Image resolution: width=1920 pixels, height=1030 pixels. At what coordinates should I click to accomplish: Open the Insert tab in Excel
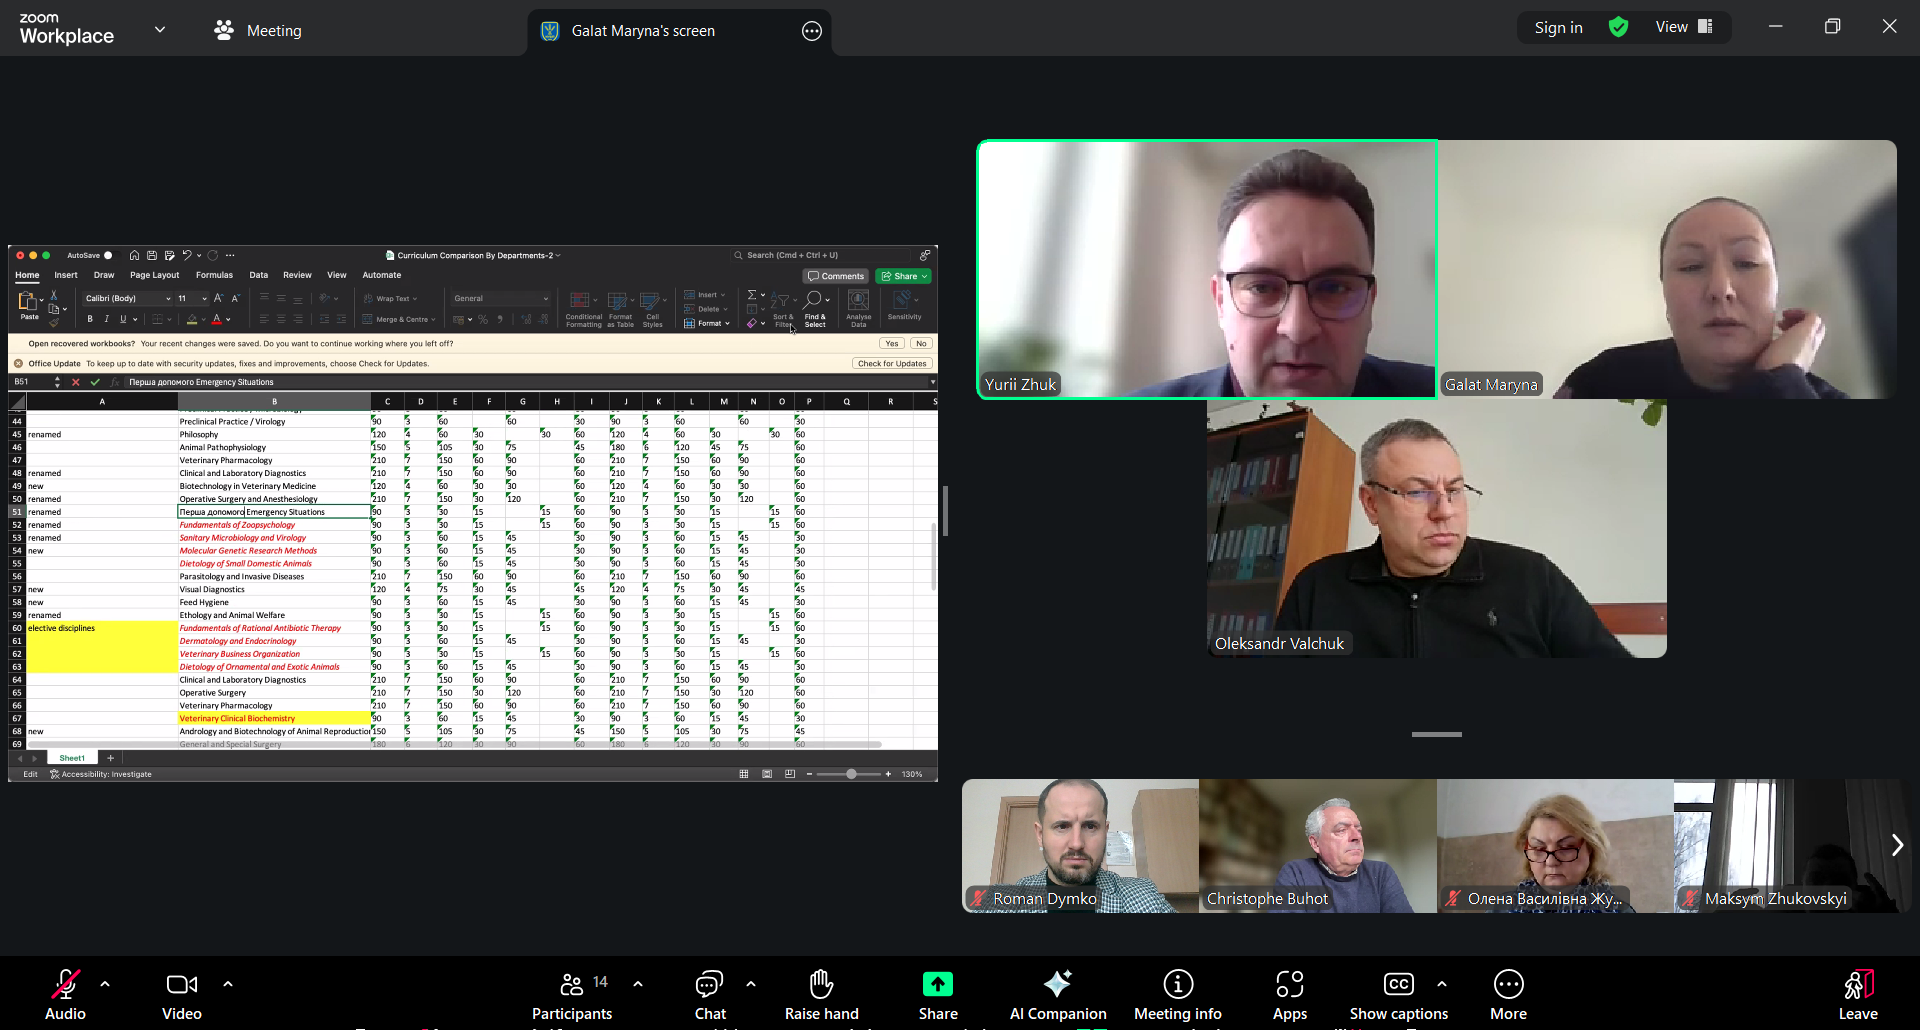point(66,275)
